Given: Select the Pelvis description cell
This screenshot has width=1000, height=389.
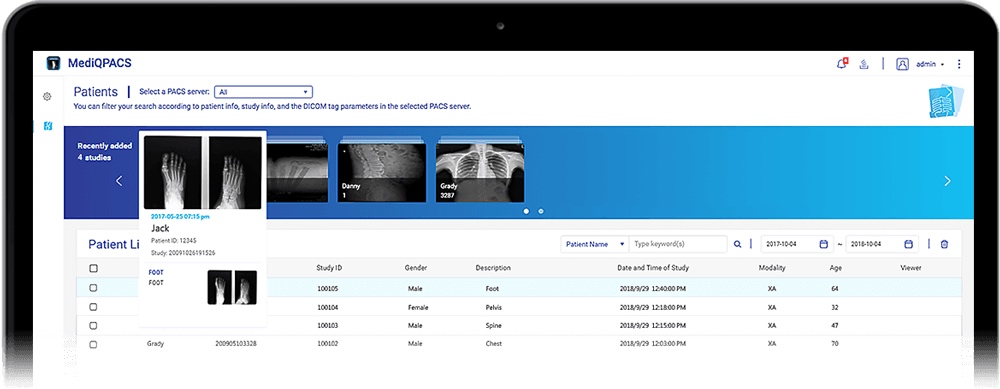Looking at the screenshot, I should [494, 307].
